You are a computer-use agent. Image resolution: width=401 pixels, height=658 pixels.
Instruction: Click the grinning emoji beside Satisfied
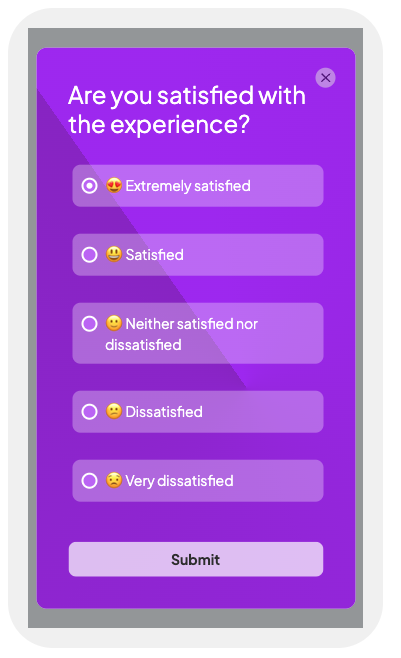114,254
